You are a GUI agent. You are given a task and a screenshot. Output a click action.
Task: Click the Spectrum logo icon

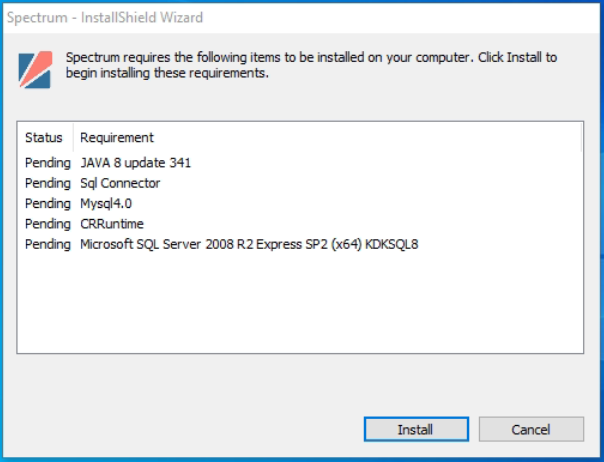click(35, 70)
